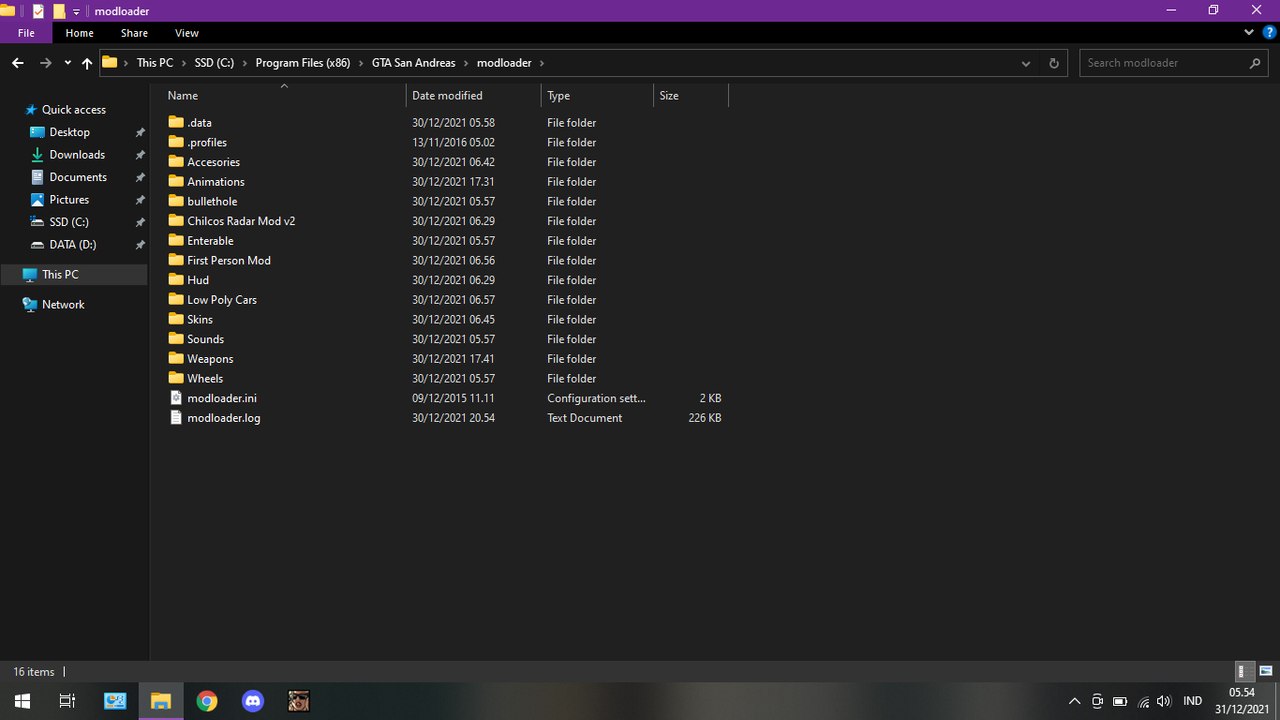Switch to the View ribbon tab
The width and height of the screenshot is (1280, 720).
point(186,33)
